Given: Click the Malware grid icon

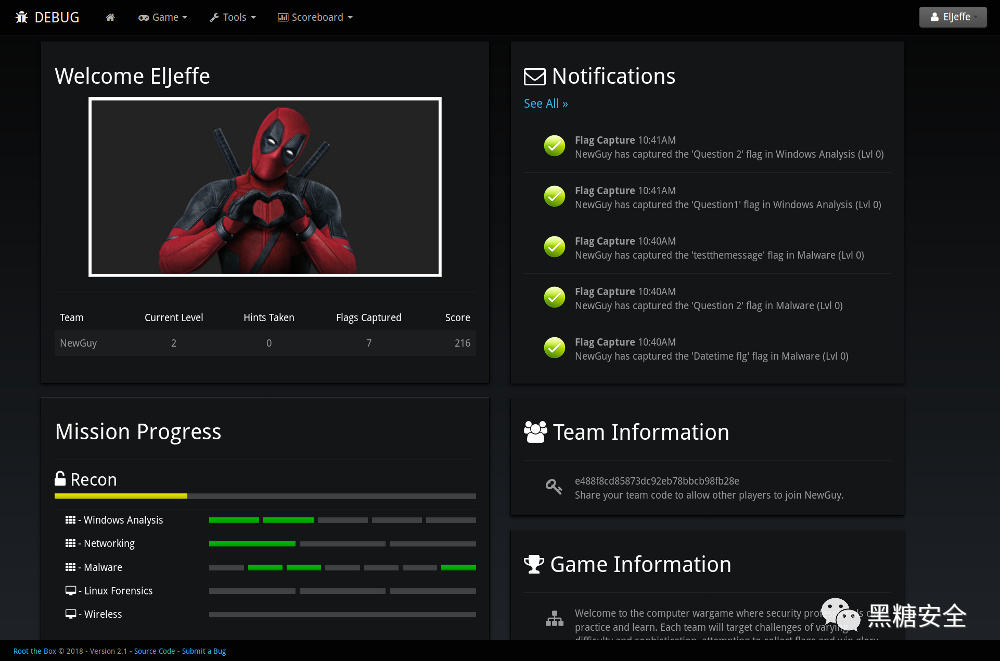Looking at the screenshot, I should point(70,567).
